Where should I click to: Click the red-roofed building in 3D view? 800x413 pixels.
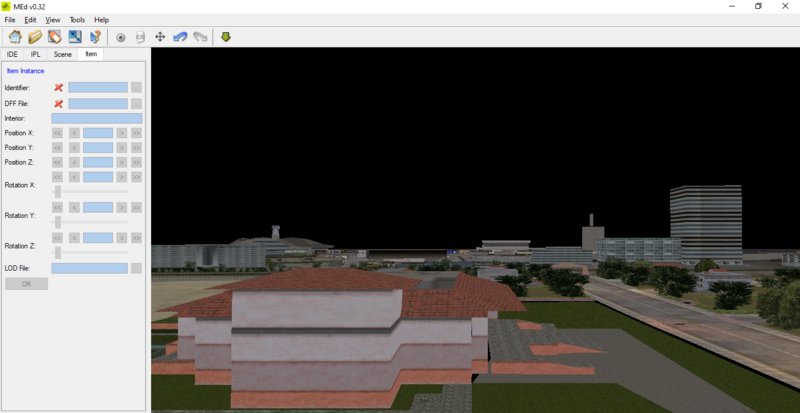337,337
